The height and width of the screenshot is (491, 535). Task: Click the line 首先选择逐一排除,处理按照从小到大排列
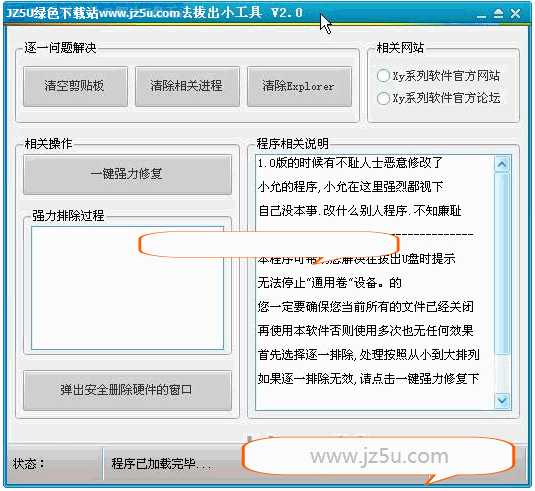pyautogui.click(x=368, y=355)
